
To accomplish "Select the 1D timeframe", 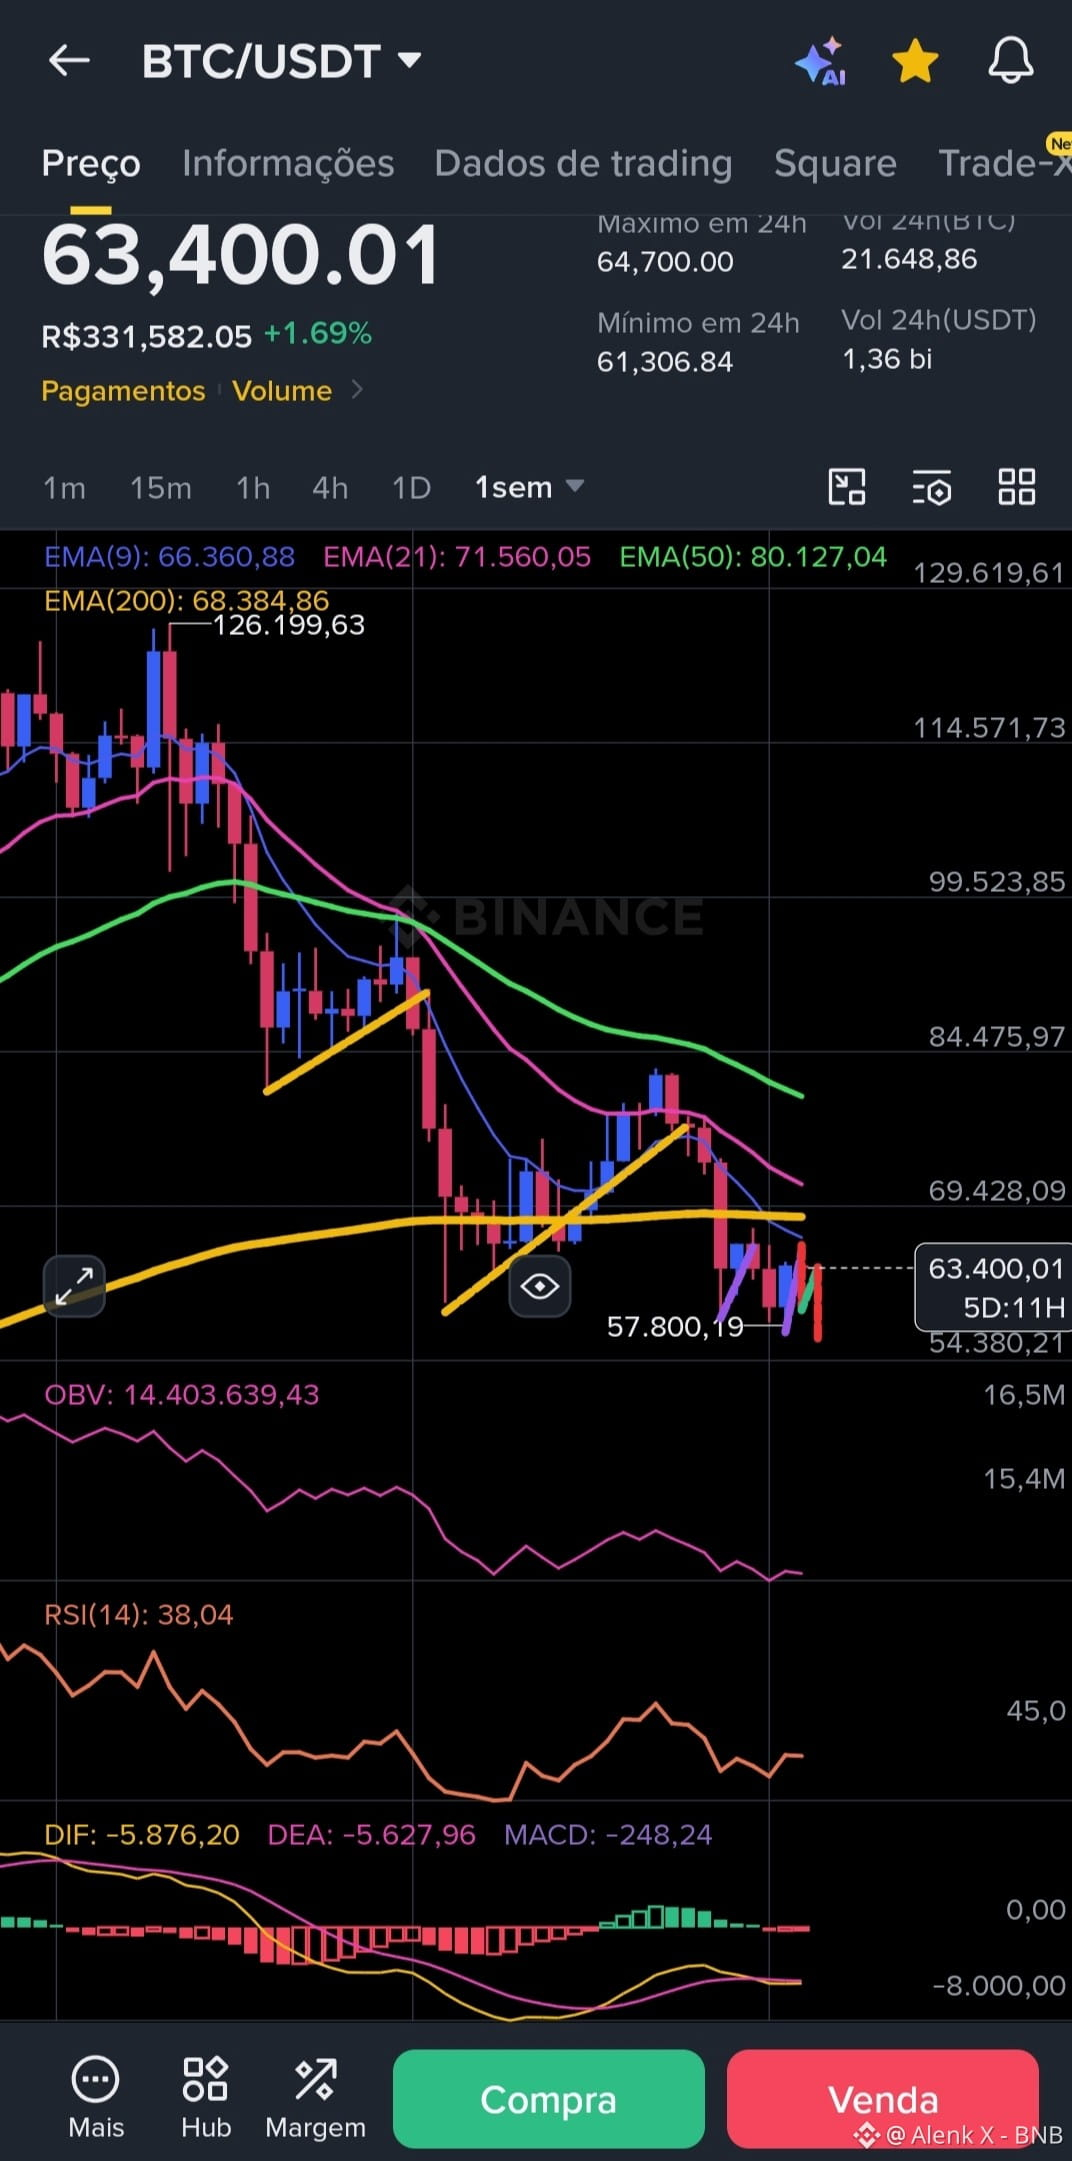I will click(411, 488).
